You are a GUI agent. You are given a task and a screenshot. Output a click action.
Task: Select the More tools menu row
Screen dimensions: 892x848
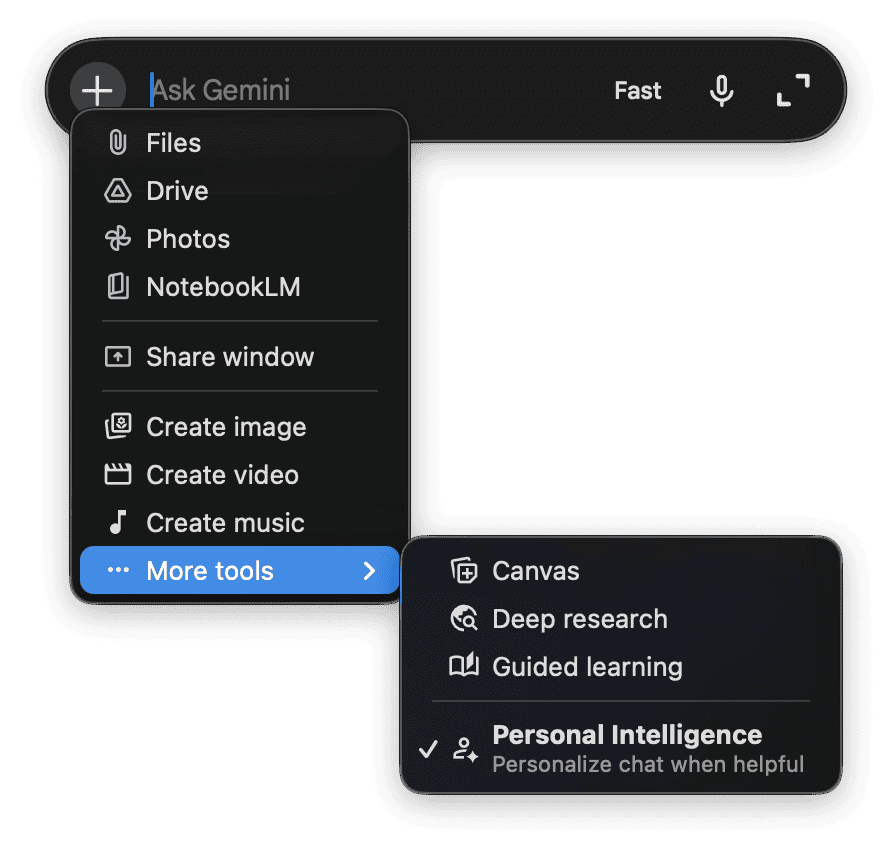click(210, 571)
